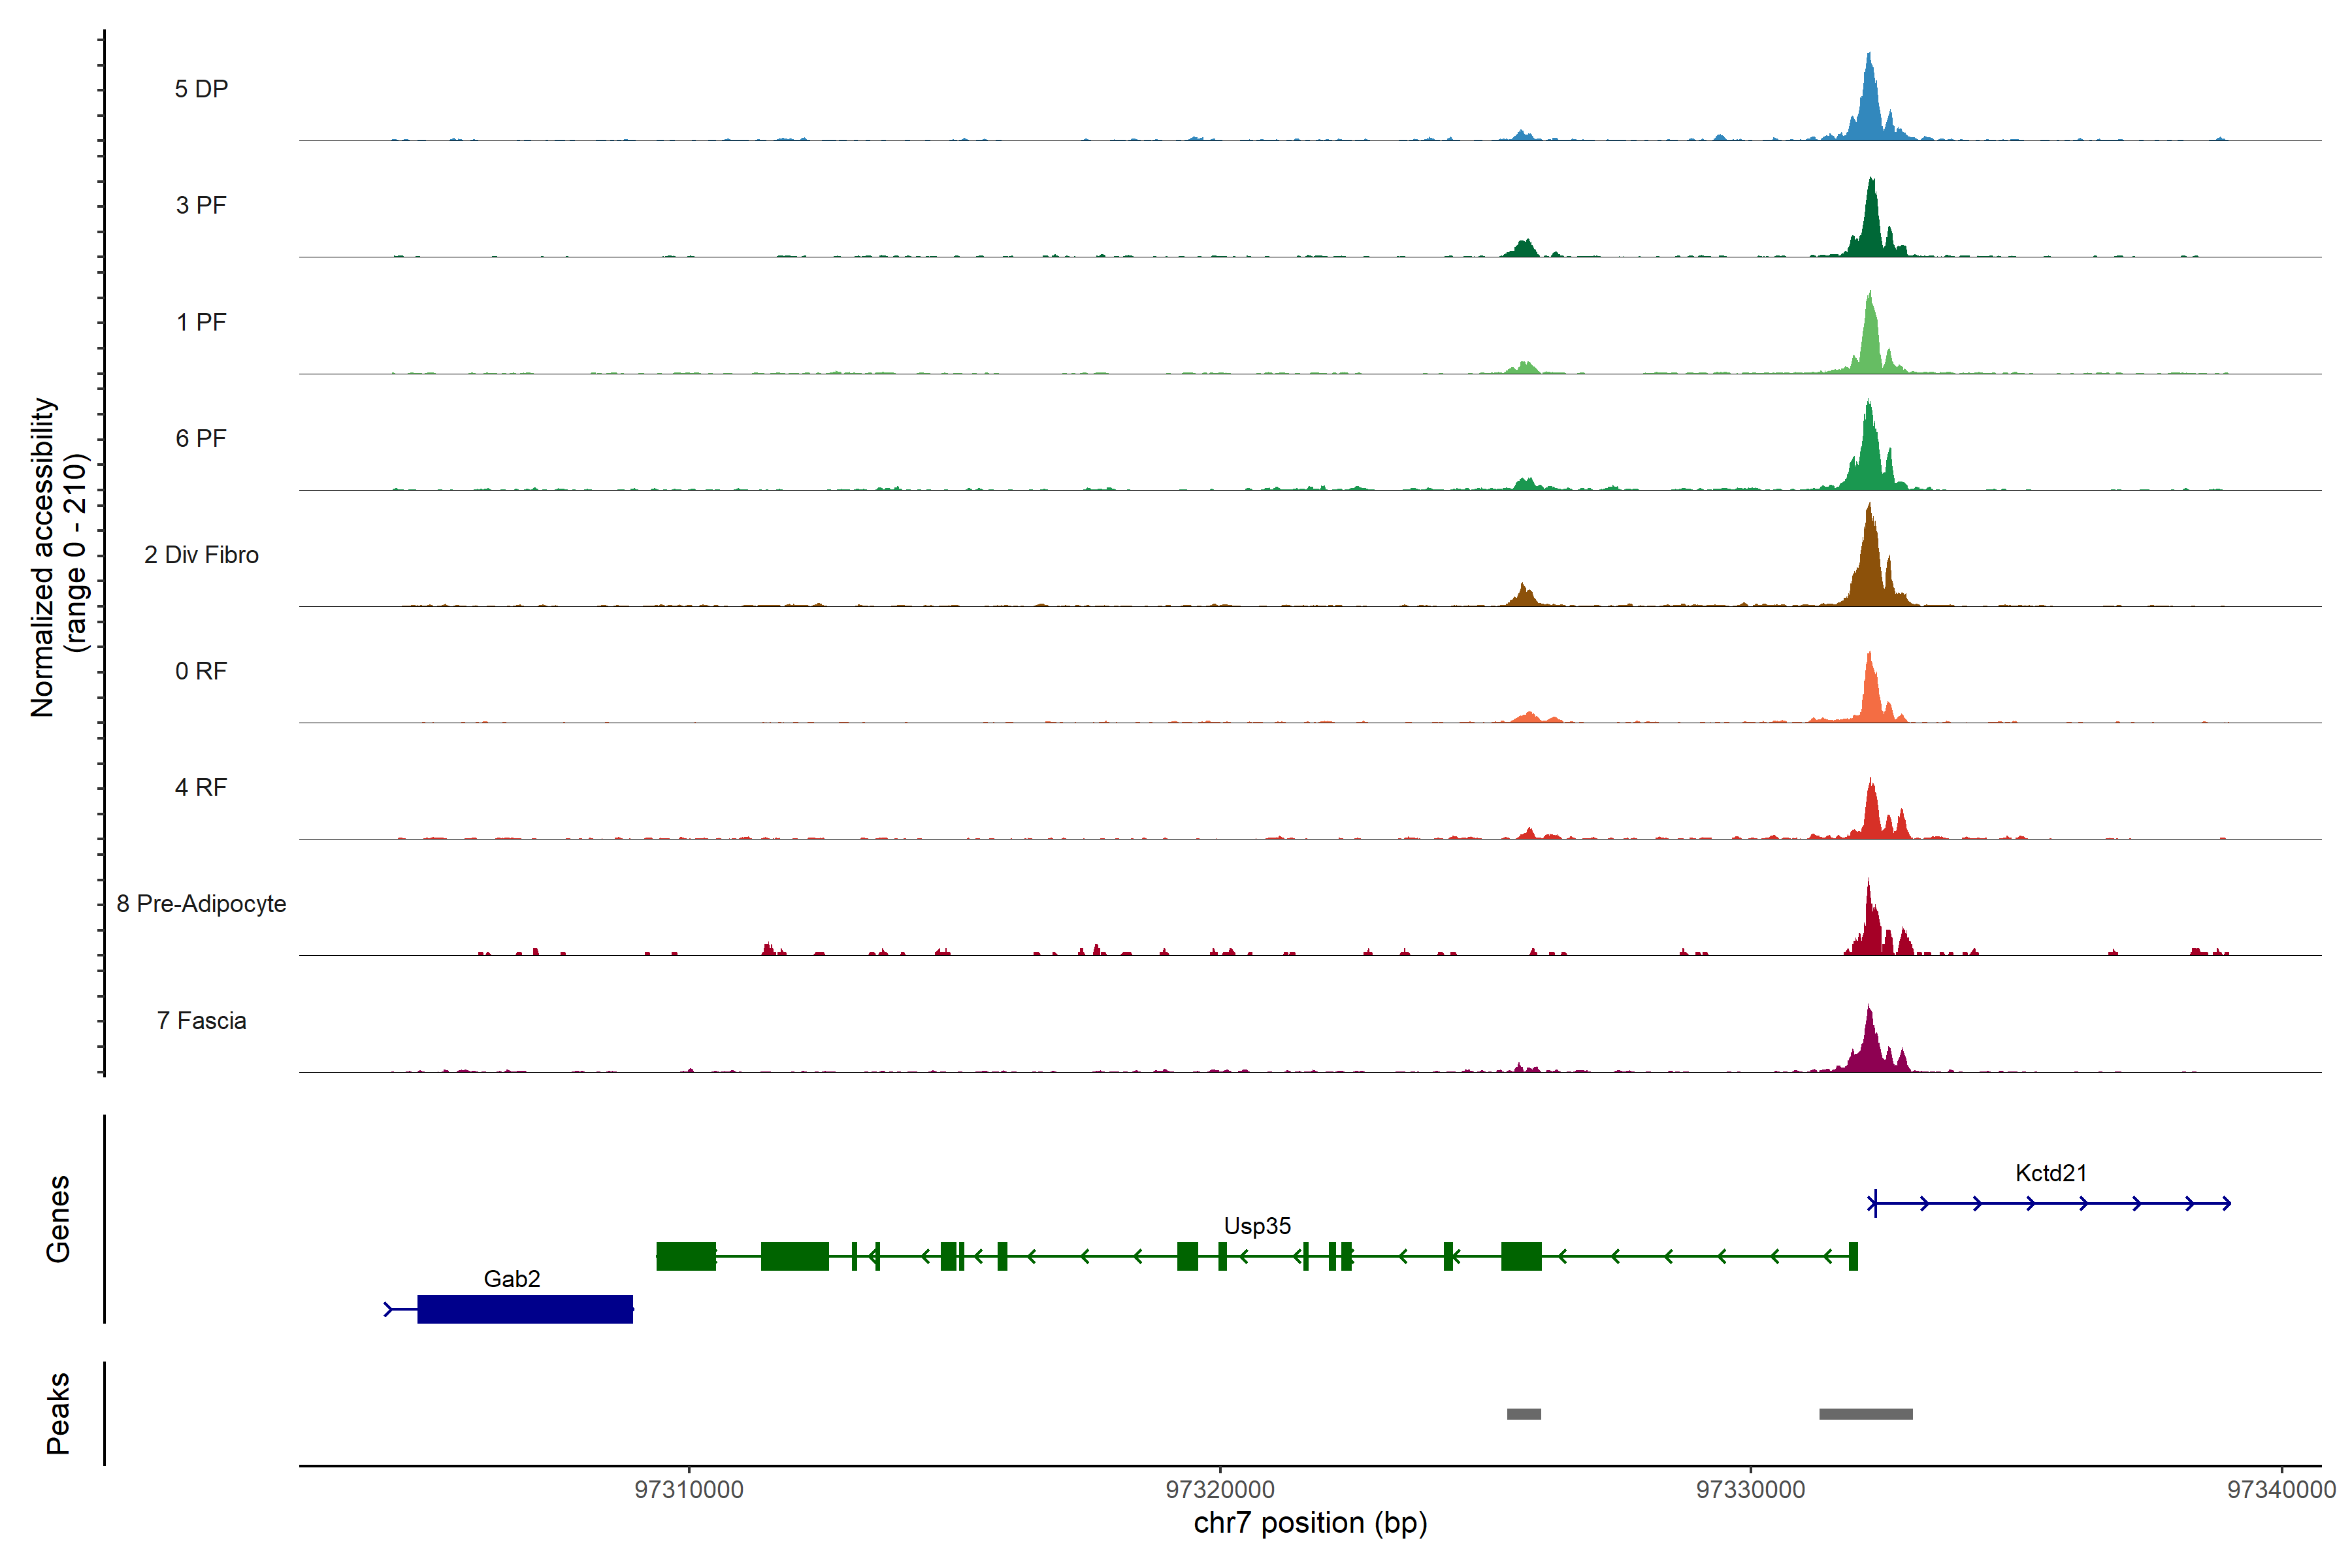2352x1568 pixels.
Task: Click the Usp35 gene label
Action: click(1257, 1226)
